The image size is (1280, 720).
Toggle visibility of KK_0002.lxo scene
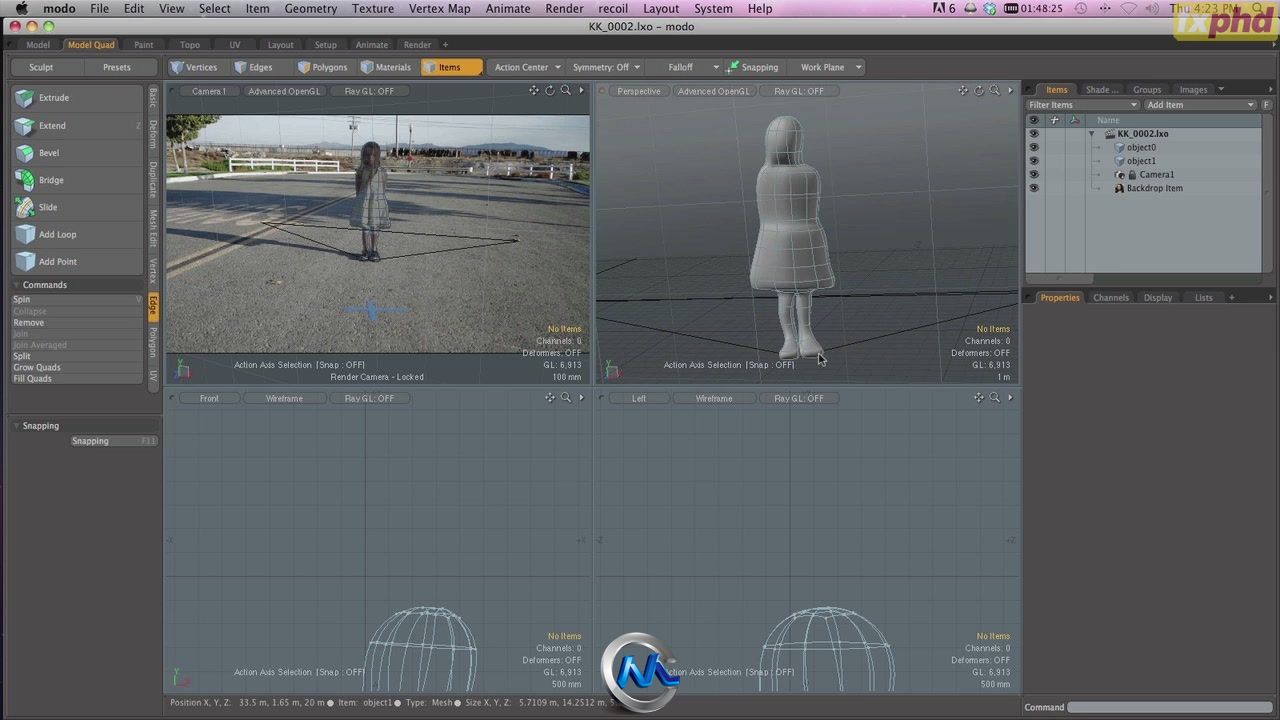pyautogui.click(x=1034, y=133)
